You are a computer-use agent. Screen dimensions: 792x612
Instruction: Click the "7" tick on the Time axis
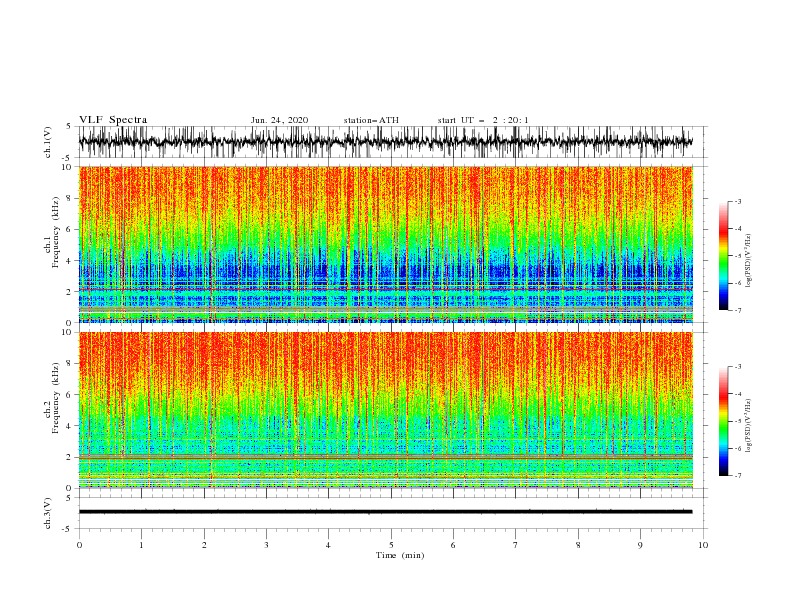[x=516, y=545]
